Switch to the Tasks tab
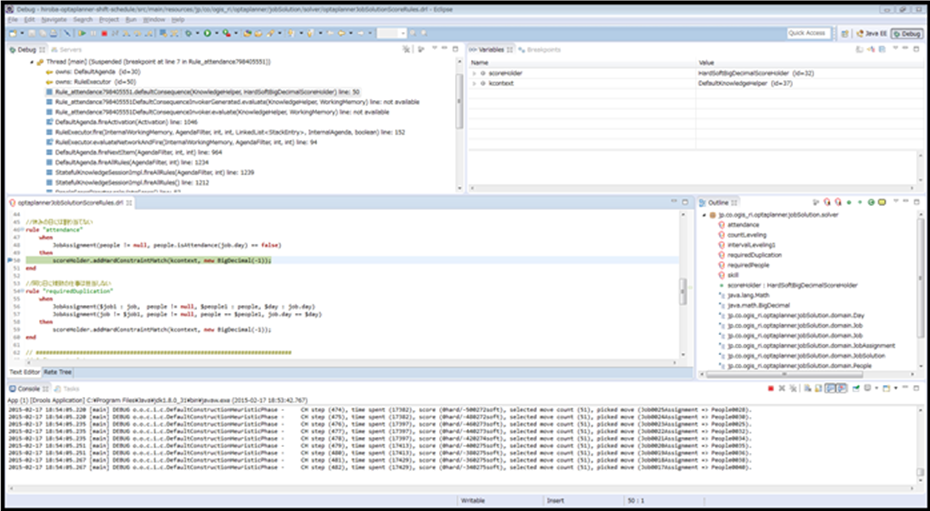The height and width of the screenshot is (511, 930). coord(67,389)
